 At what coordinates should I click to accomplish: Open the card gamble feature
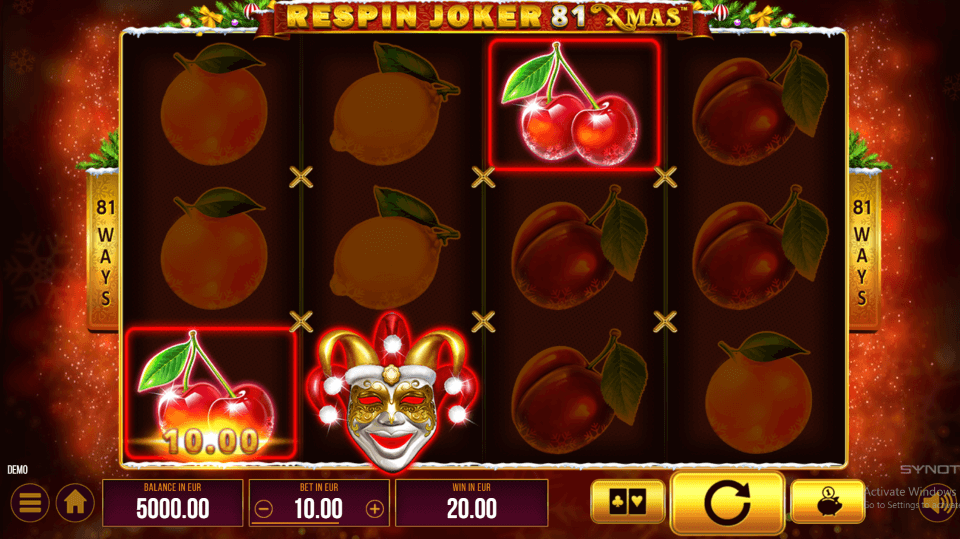tap(628, 502)
